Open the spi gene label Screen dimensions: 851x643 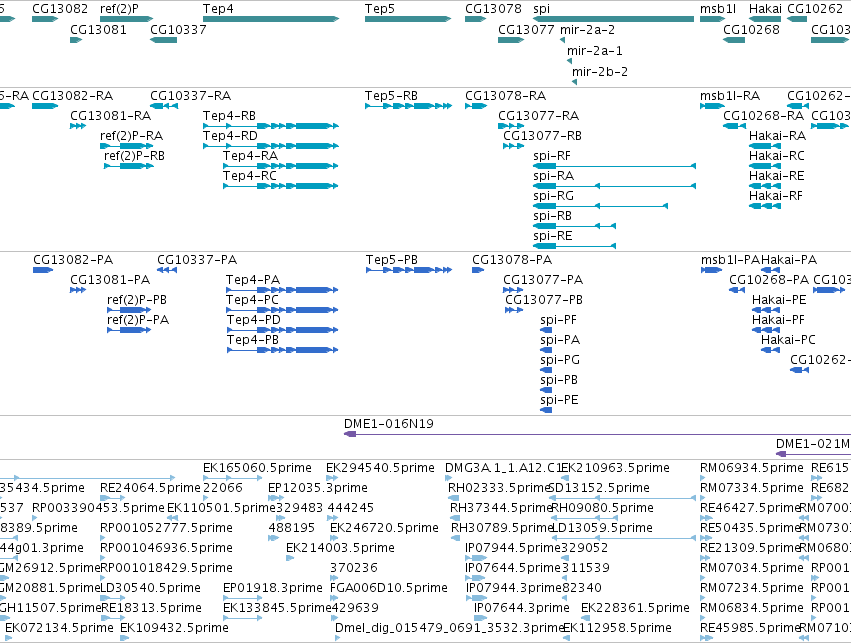tap(541, 9)
